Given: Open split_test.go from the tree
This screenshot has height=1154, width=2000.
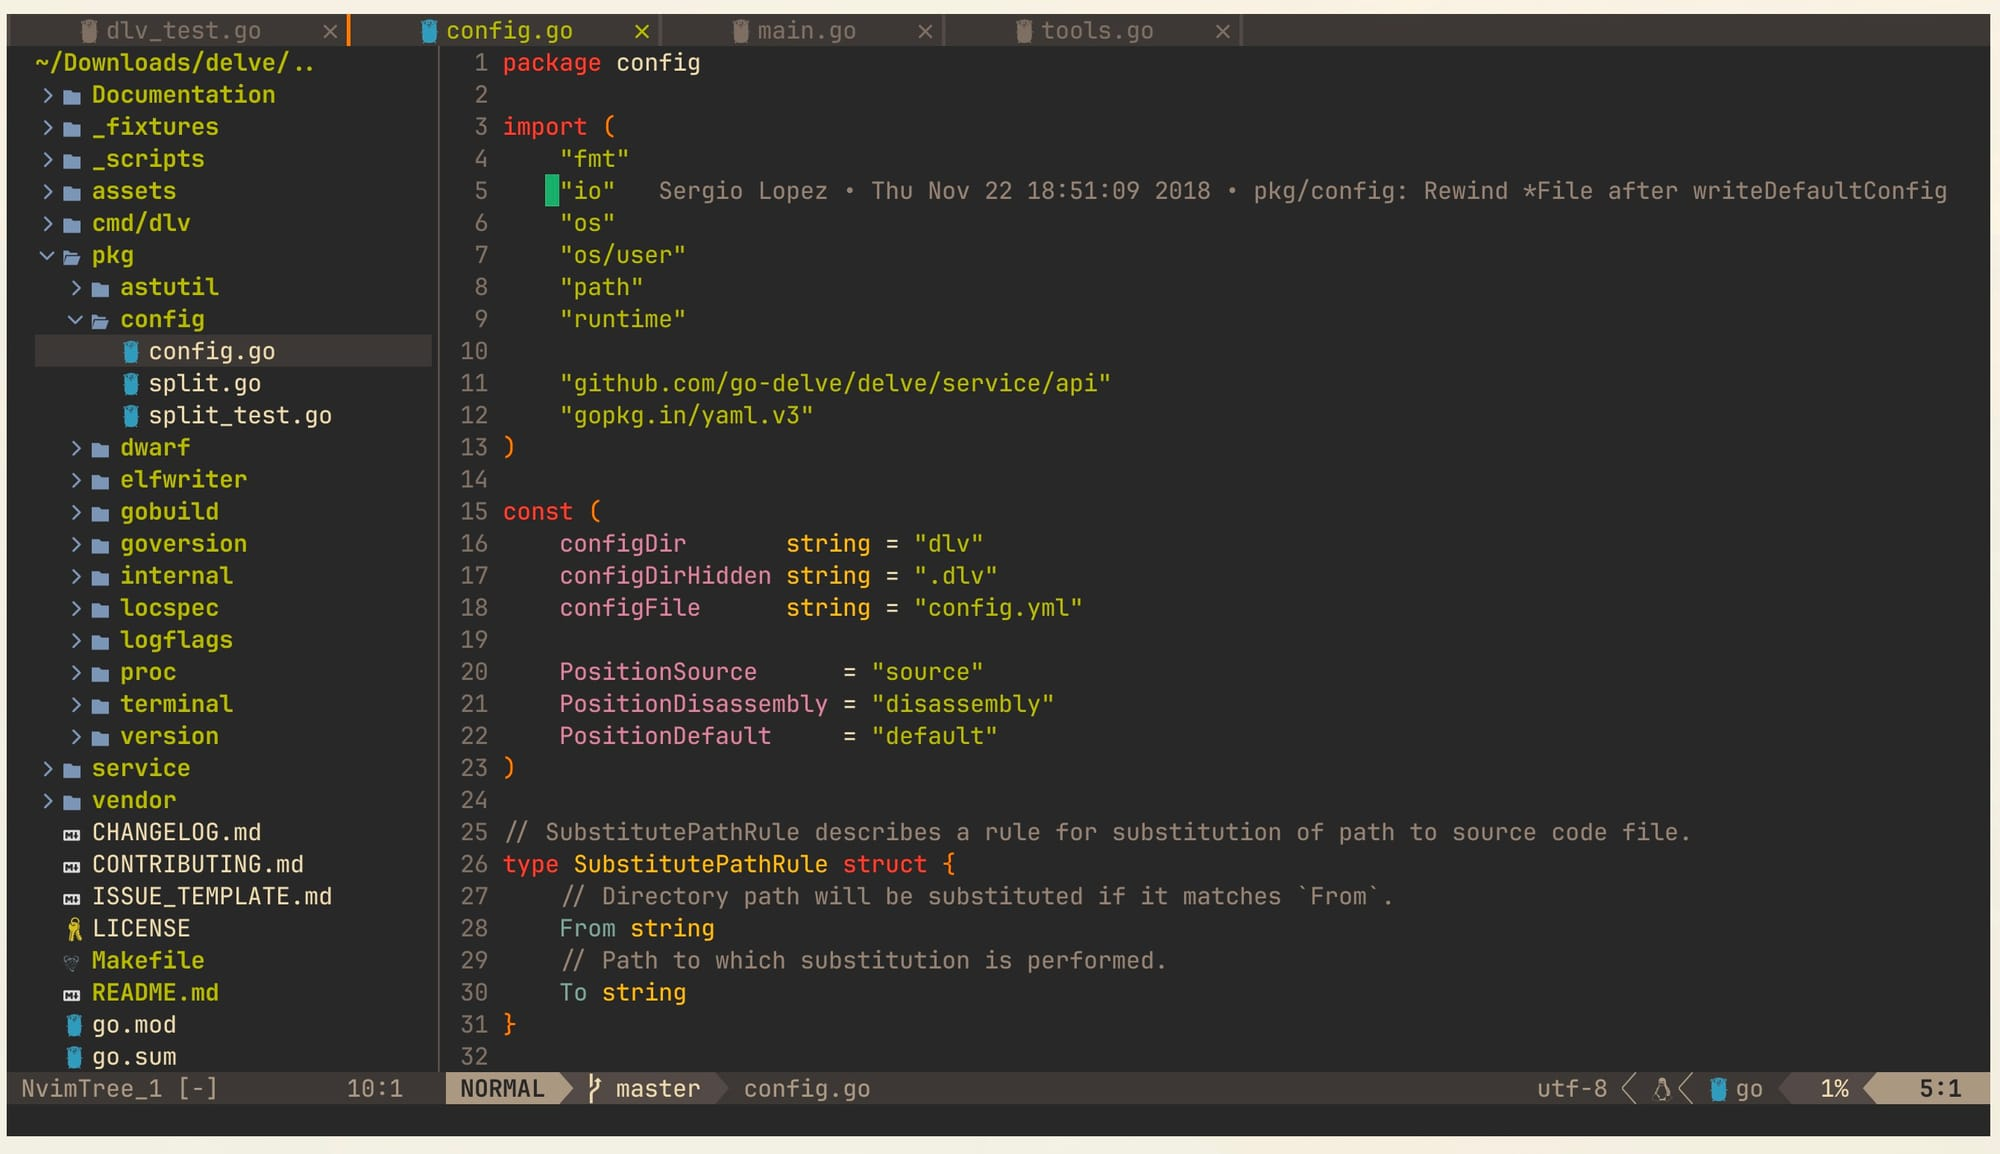Looking at the screenshot, I should 239,416.
